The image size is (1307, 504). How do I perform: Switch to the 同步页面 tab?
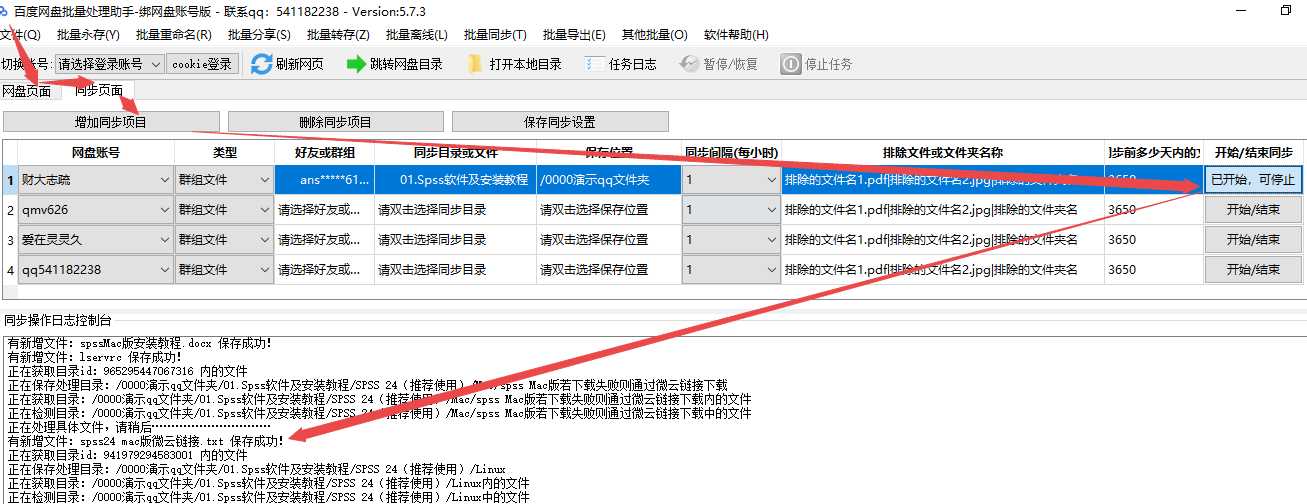pos(99,91)
